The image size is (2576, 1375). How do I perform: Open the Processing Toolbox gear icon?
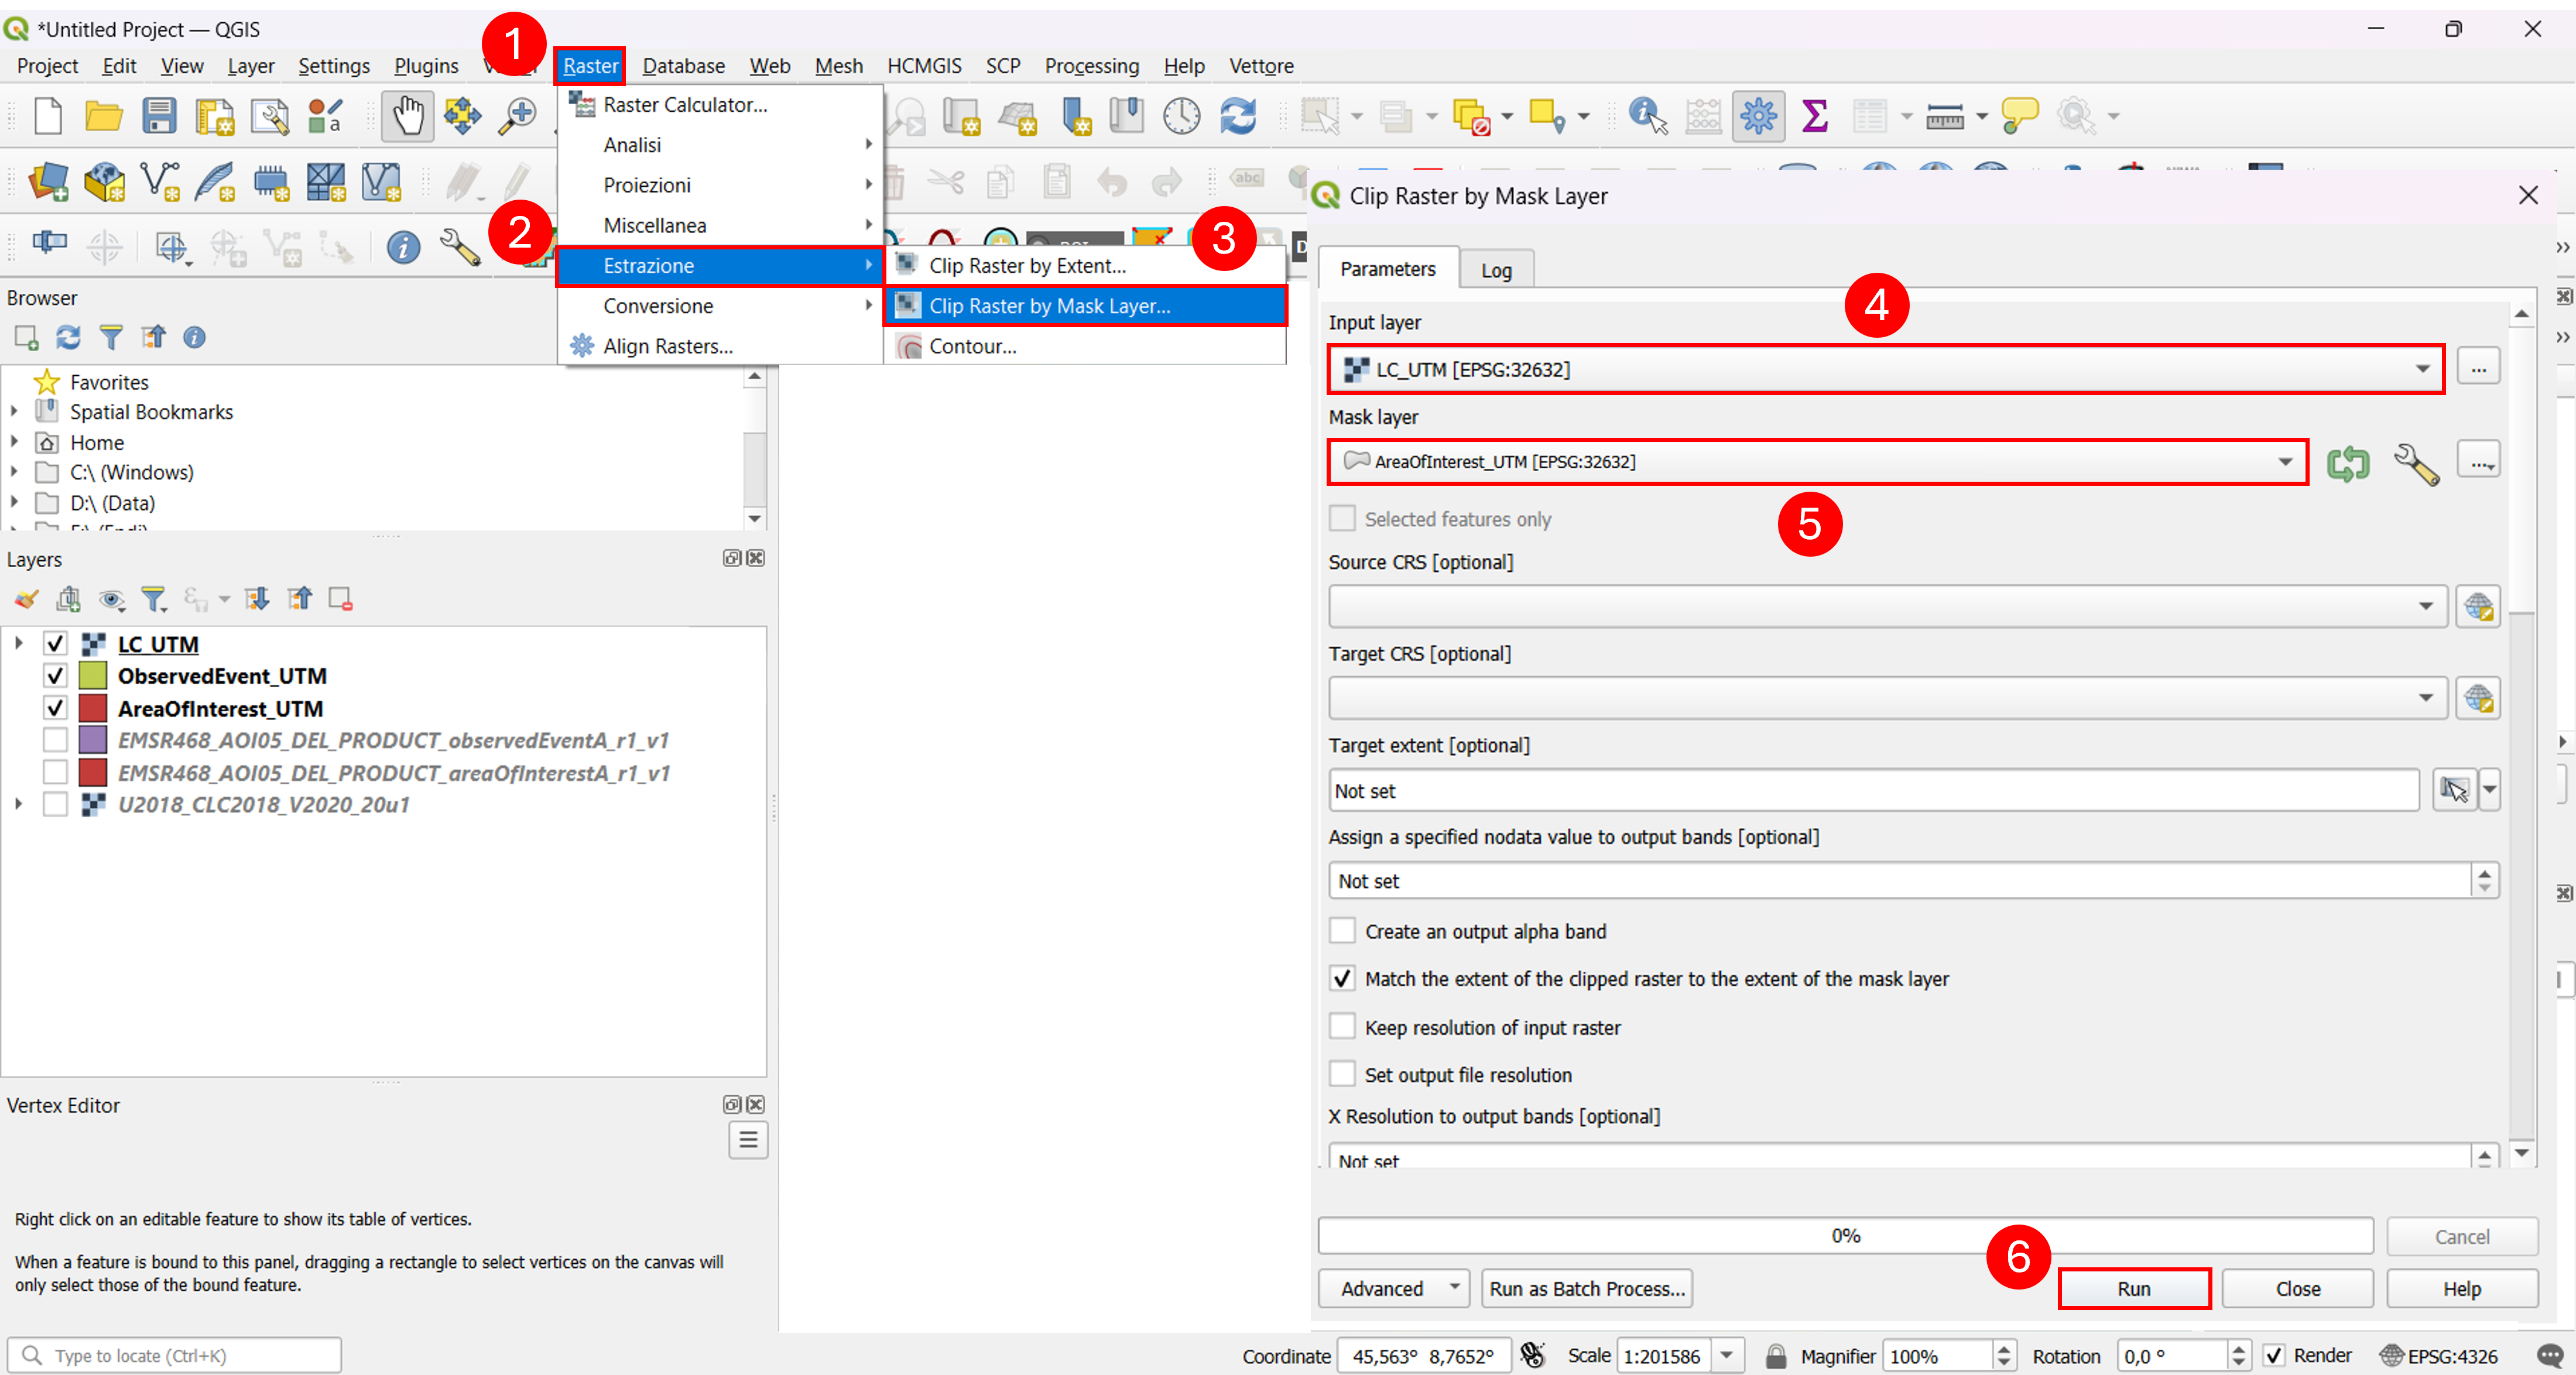(x=1758, y=116)
